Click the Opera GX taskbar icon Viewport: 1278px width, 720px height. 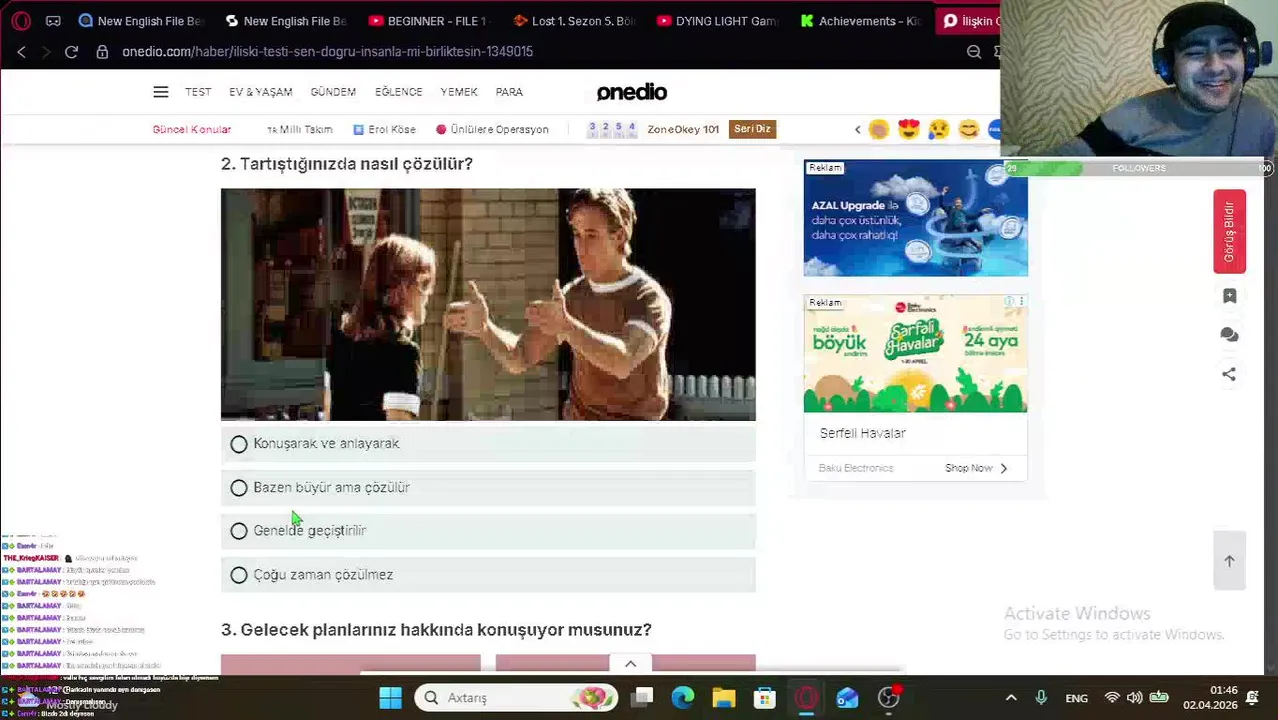click(x=806, y=697)
